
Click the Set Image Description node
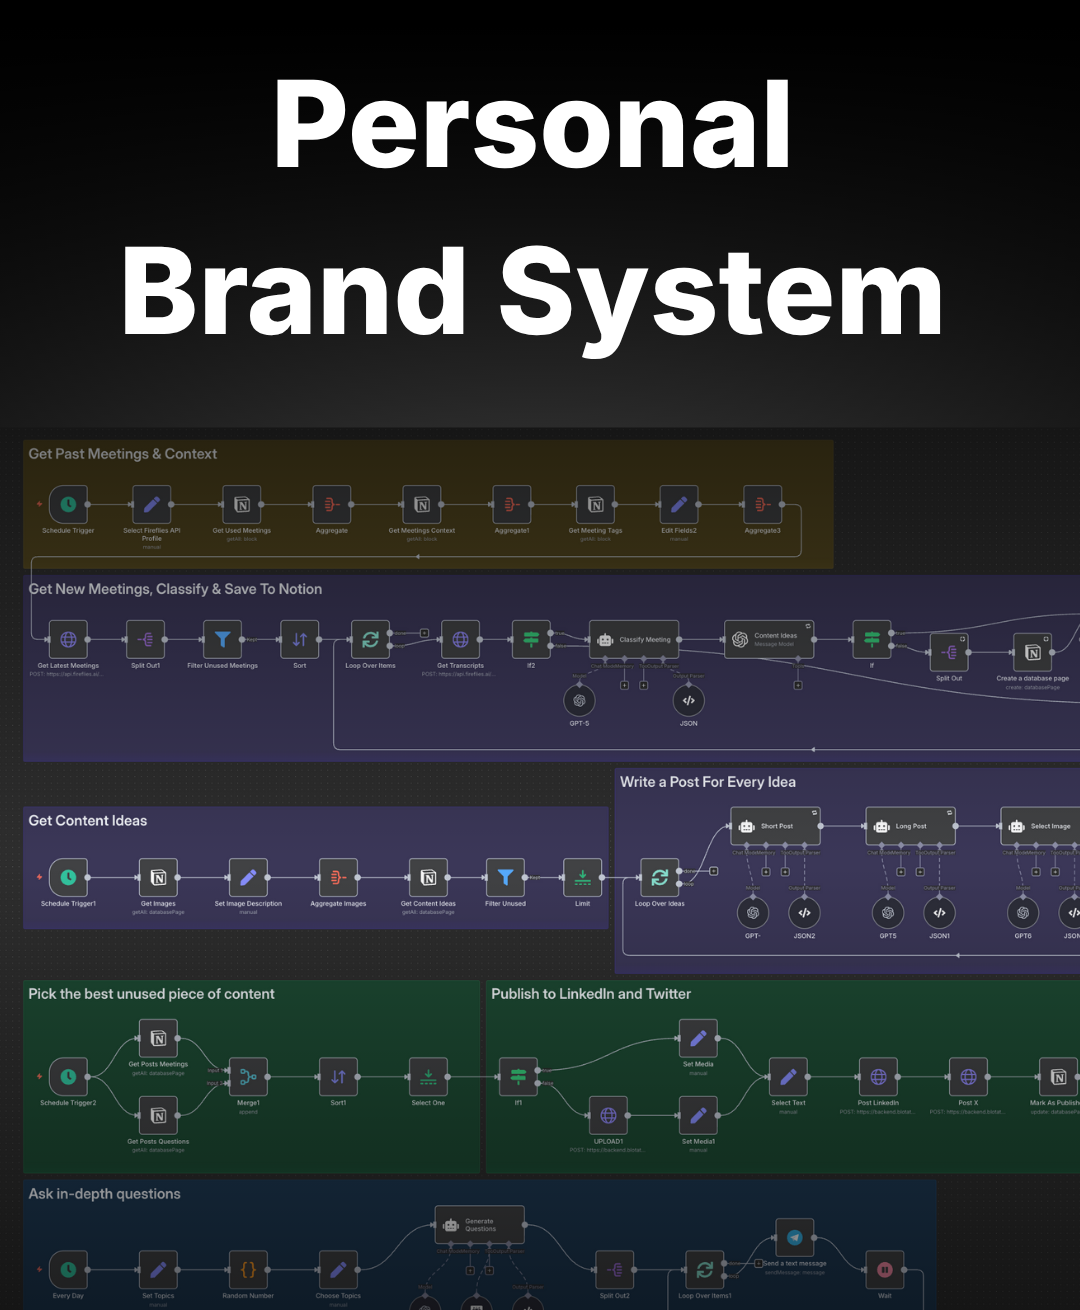[248, 877]
